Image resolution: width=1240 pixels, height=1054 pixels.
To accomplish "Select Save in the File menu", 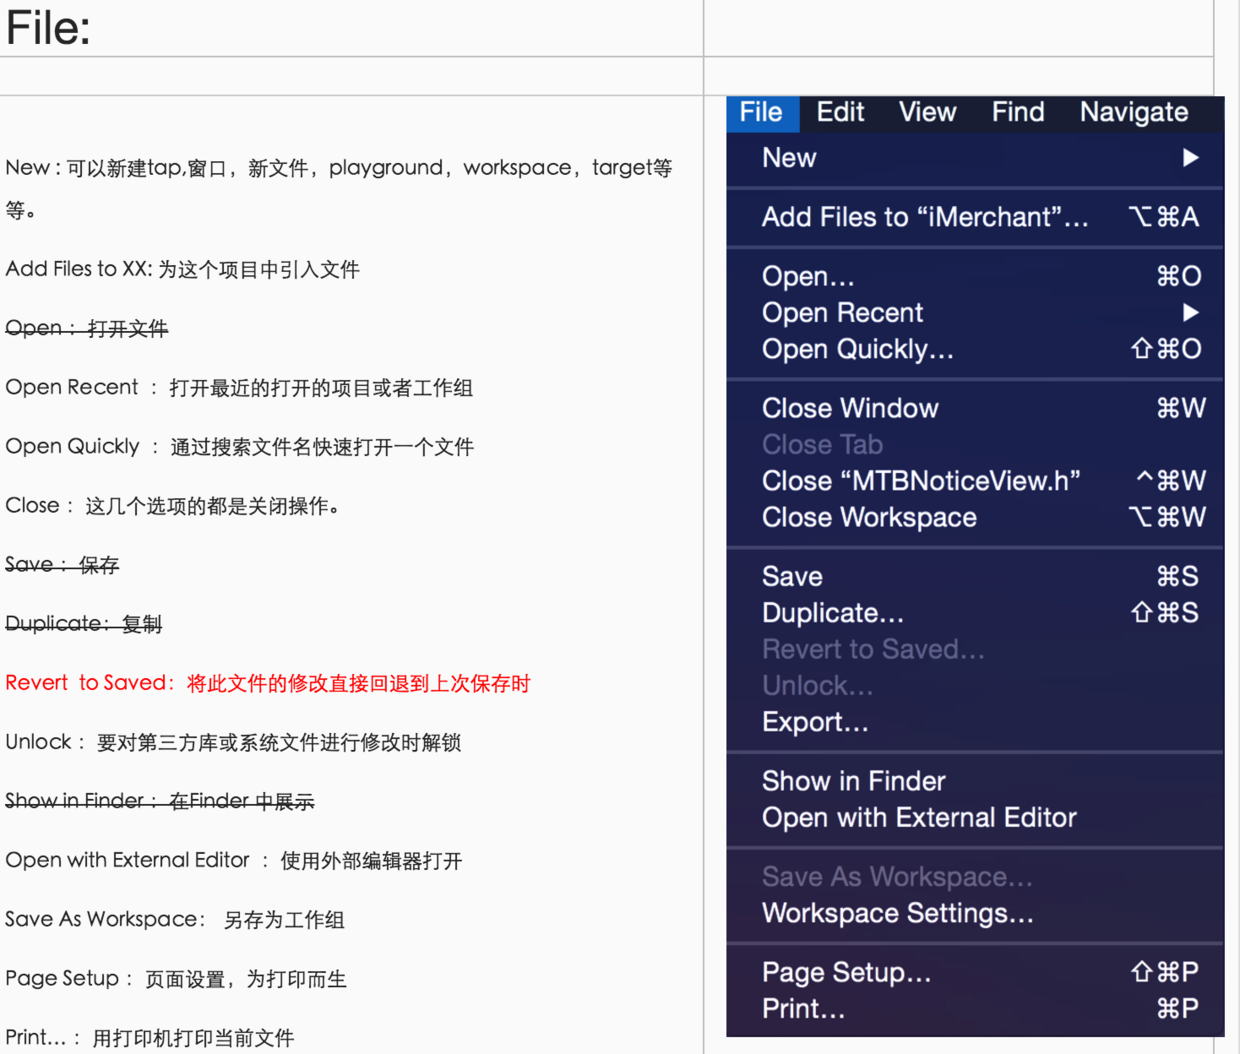I will (x=975, y=576).
